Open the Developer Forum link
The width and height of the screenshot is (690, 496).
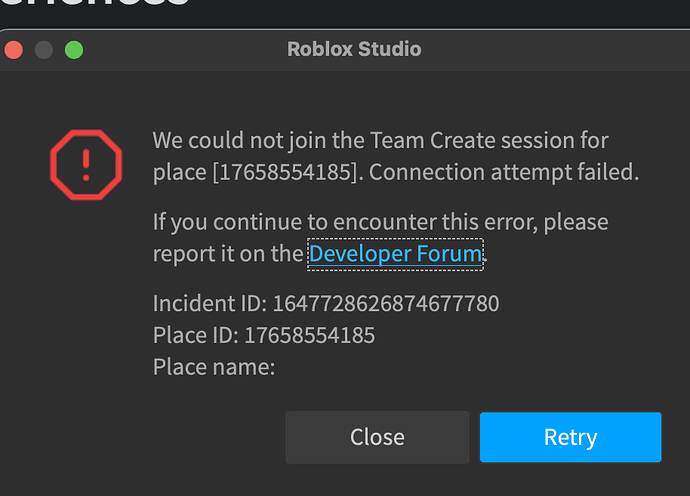click(x=395, y=254)
